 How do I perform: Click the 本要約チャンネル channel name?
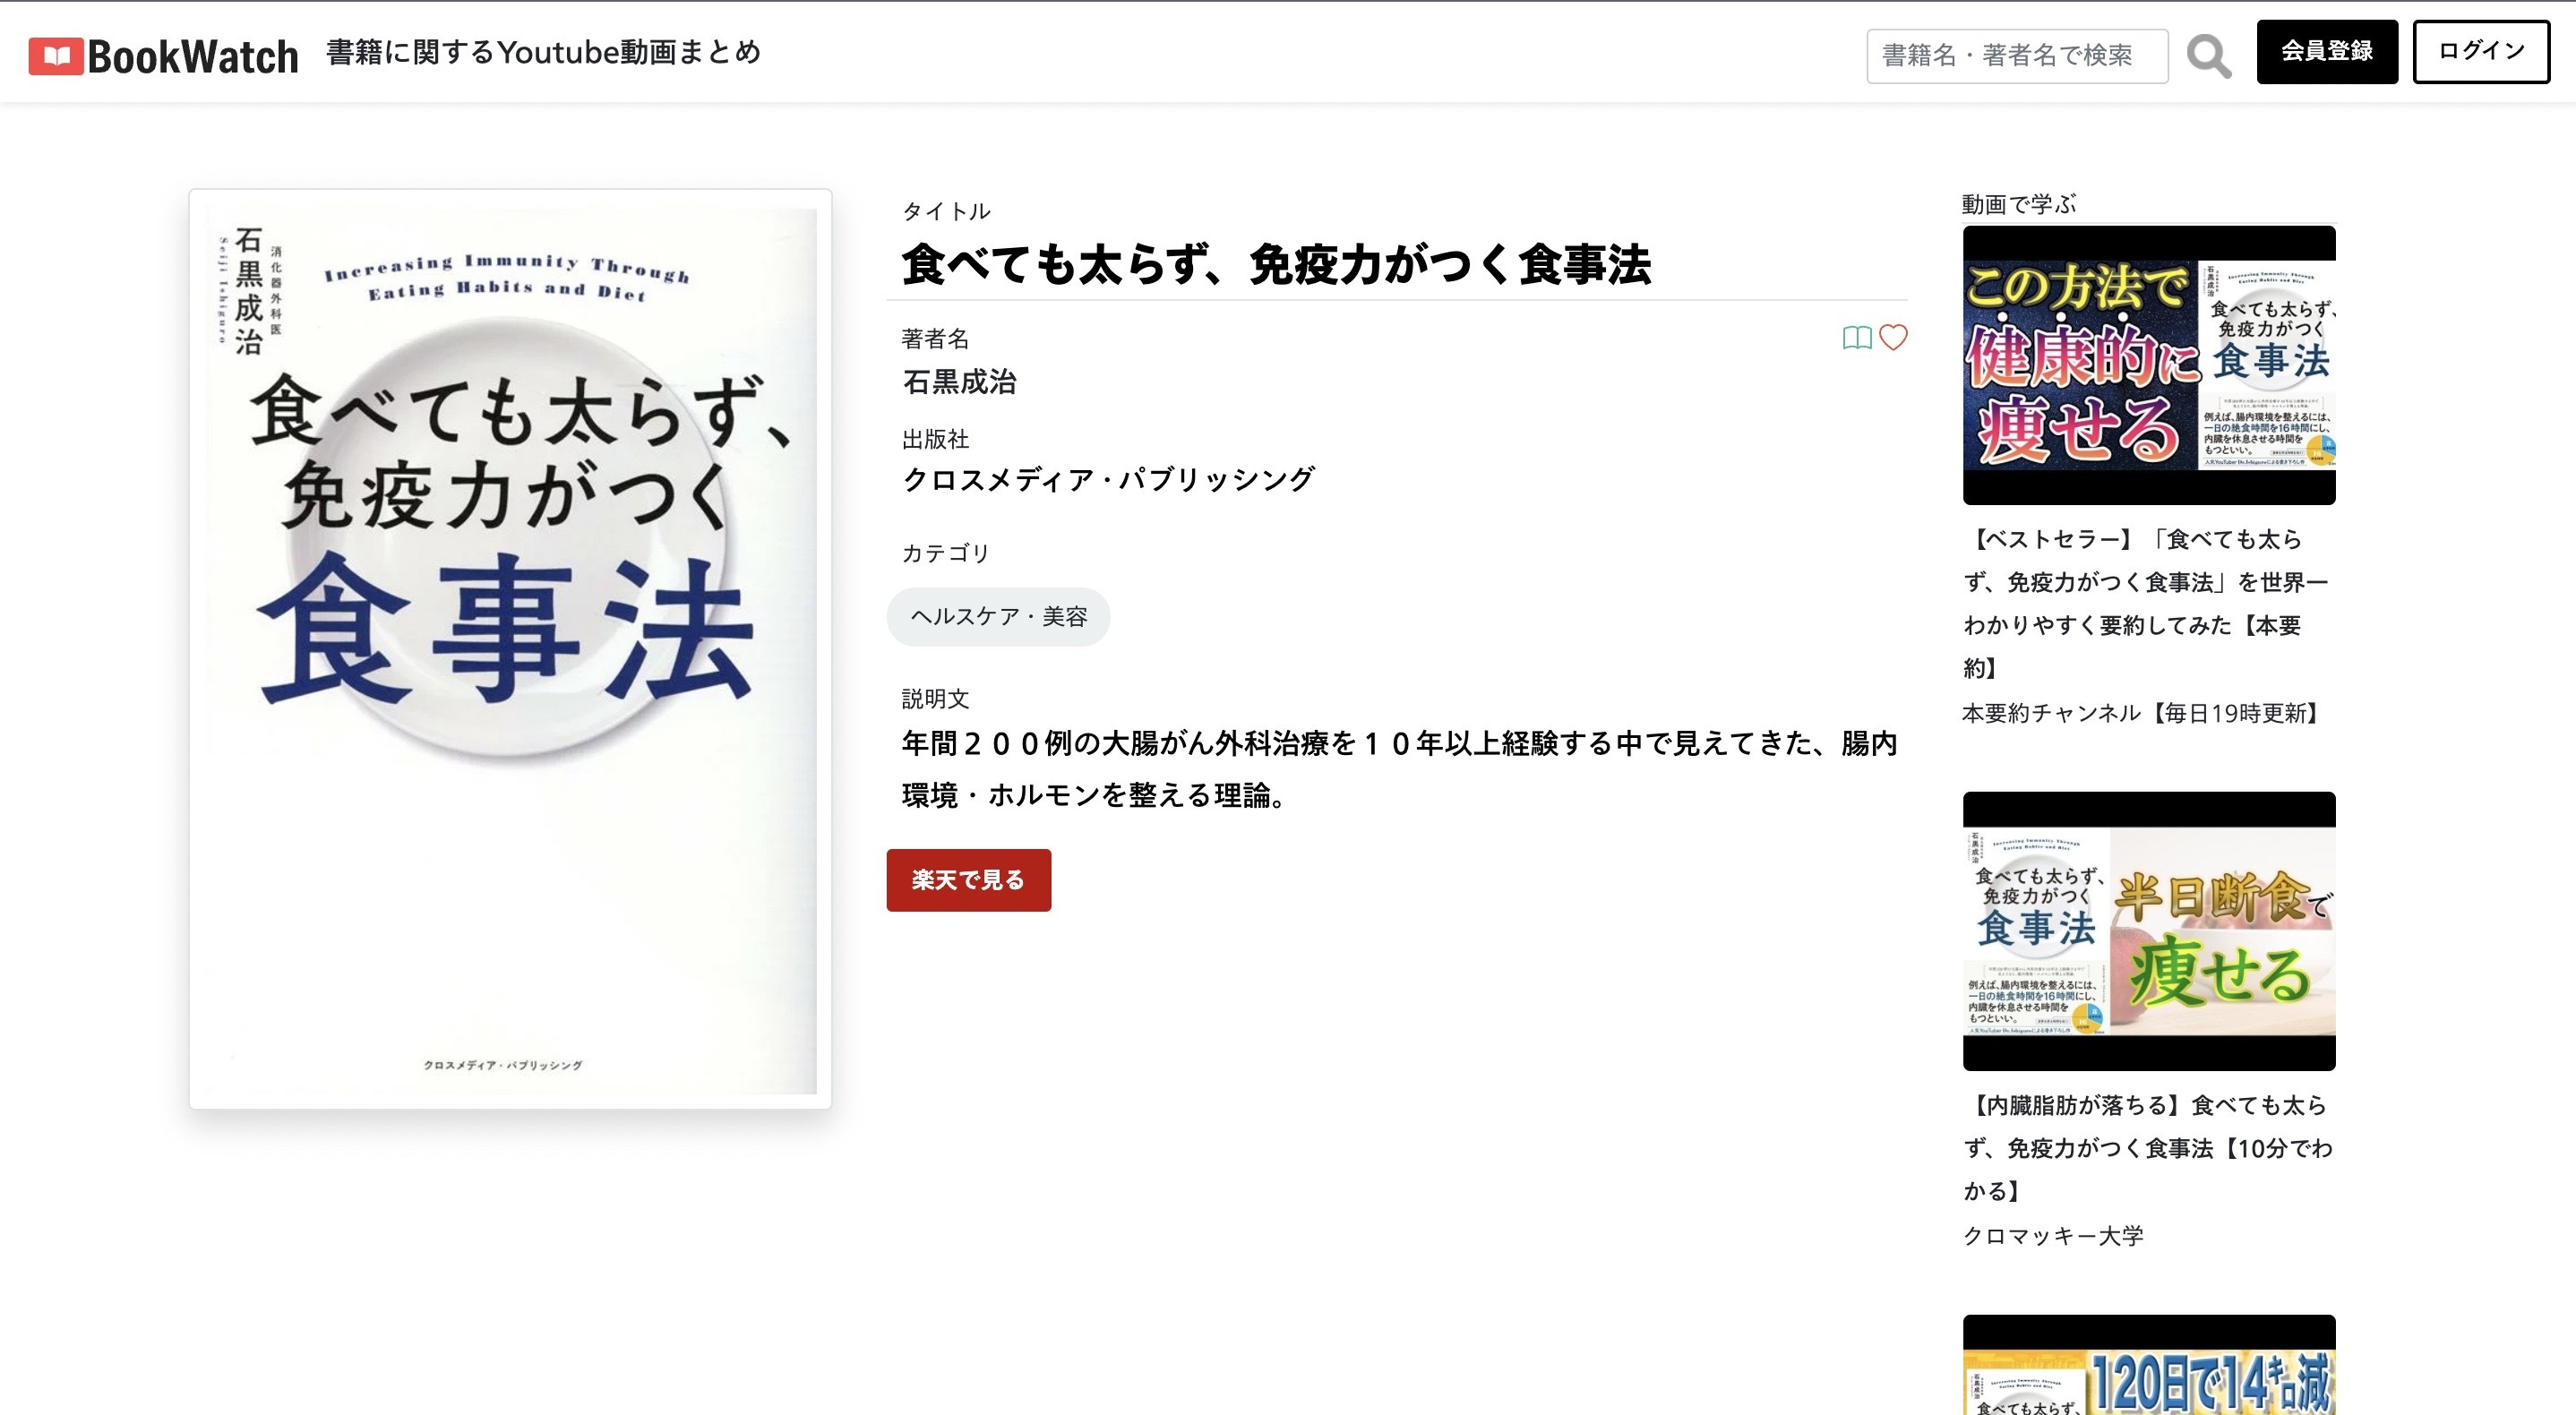tap(2141, 713)
